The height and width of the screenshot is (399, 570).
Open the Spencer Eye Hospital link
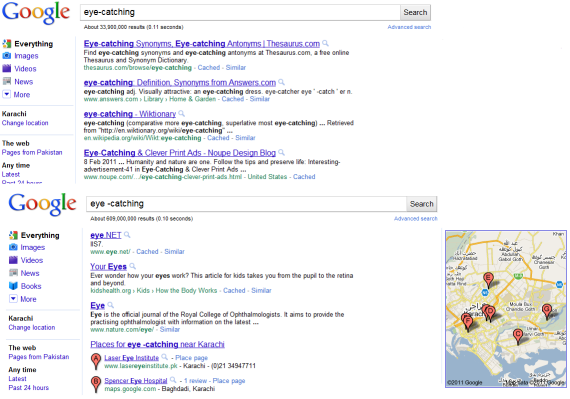pos(136,380)
